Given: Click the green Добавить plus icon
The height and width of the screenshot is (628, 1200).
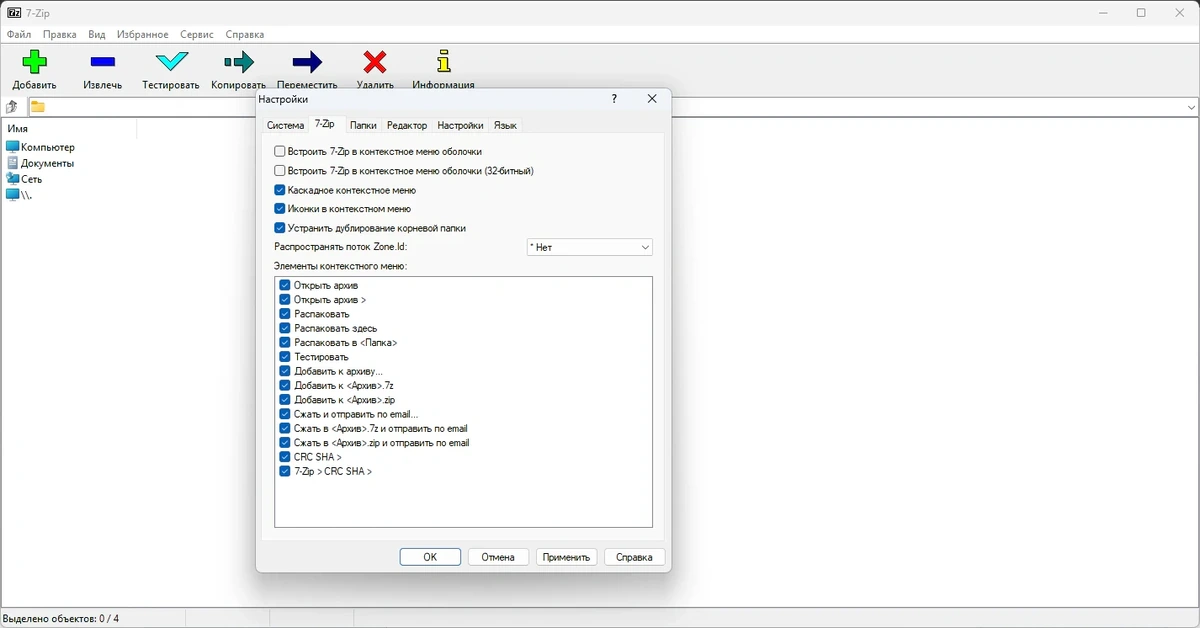Looking at the screenshot, I should (35, 62).
